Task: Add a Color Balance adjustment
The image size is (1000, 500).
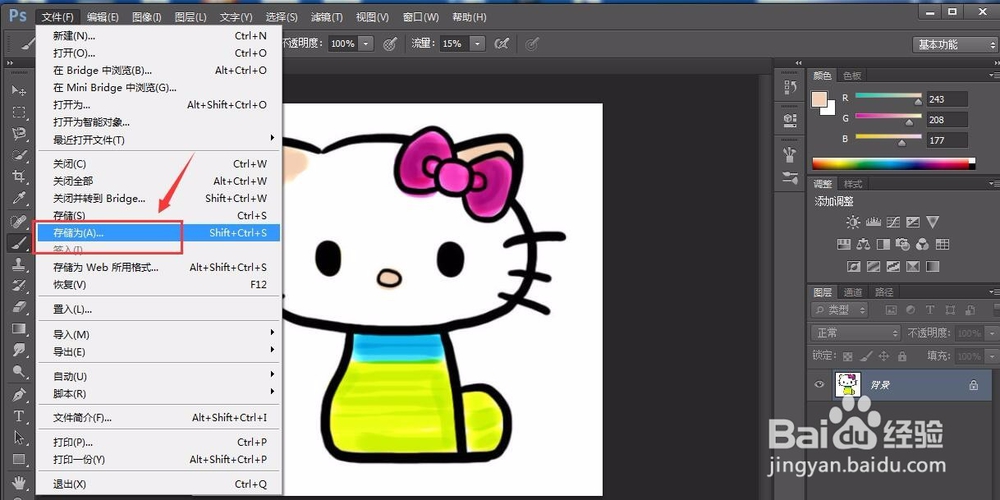Action: tap(864, 244)
